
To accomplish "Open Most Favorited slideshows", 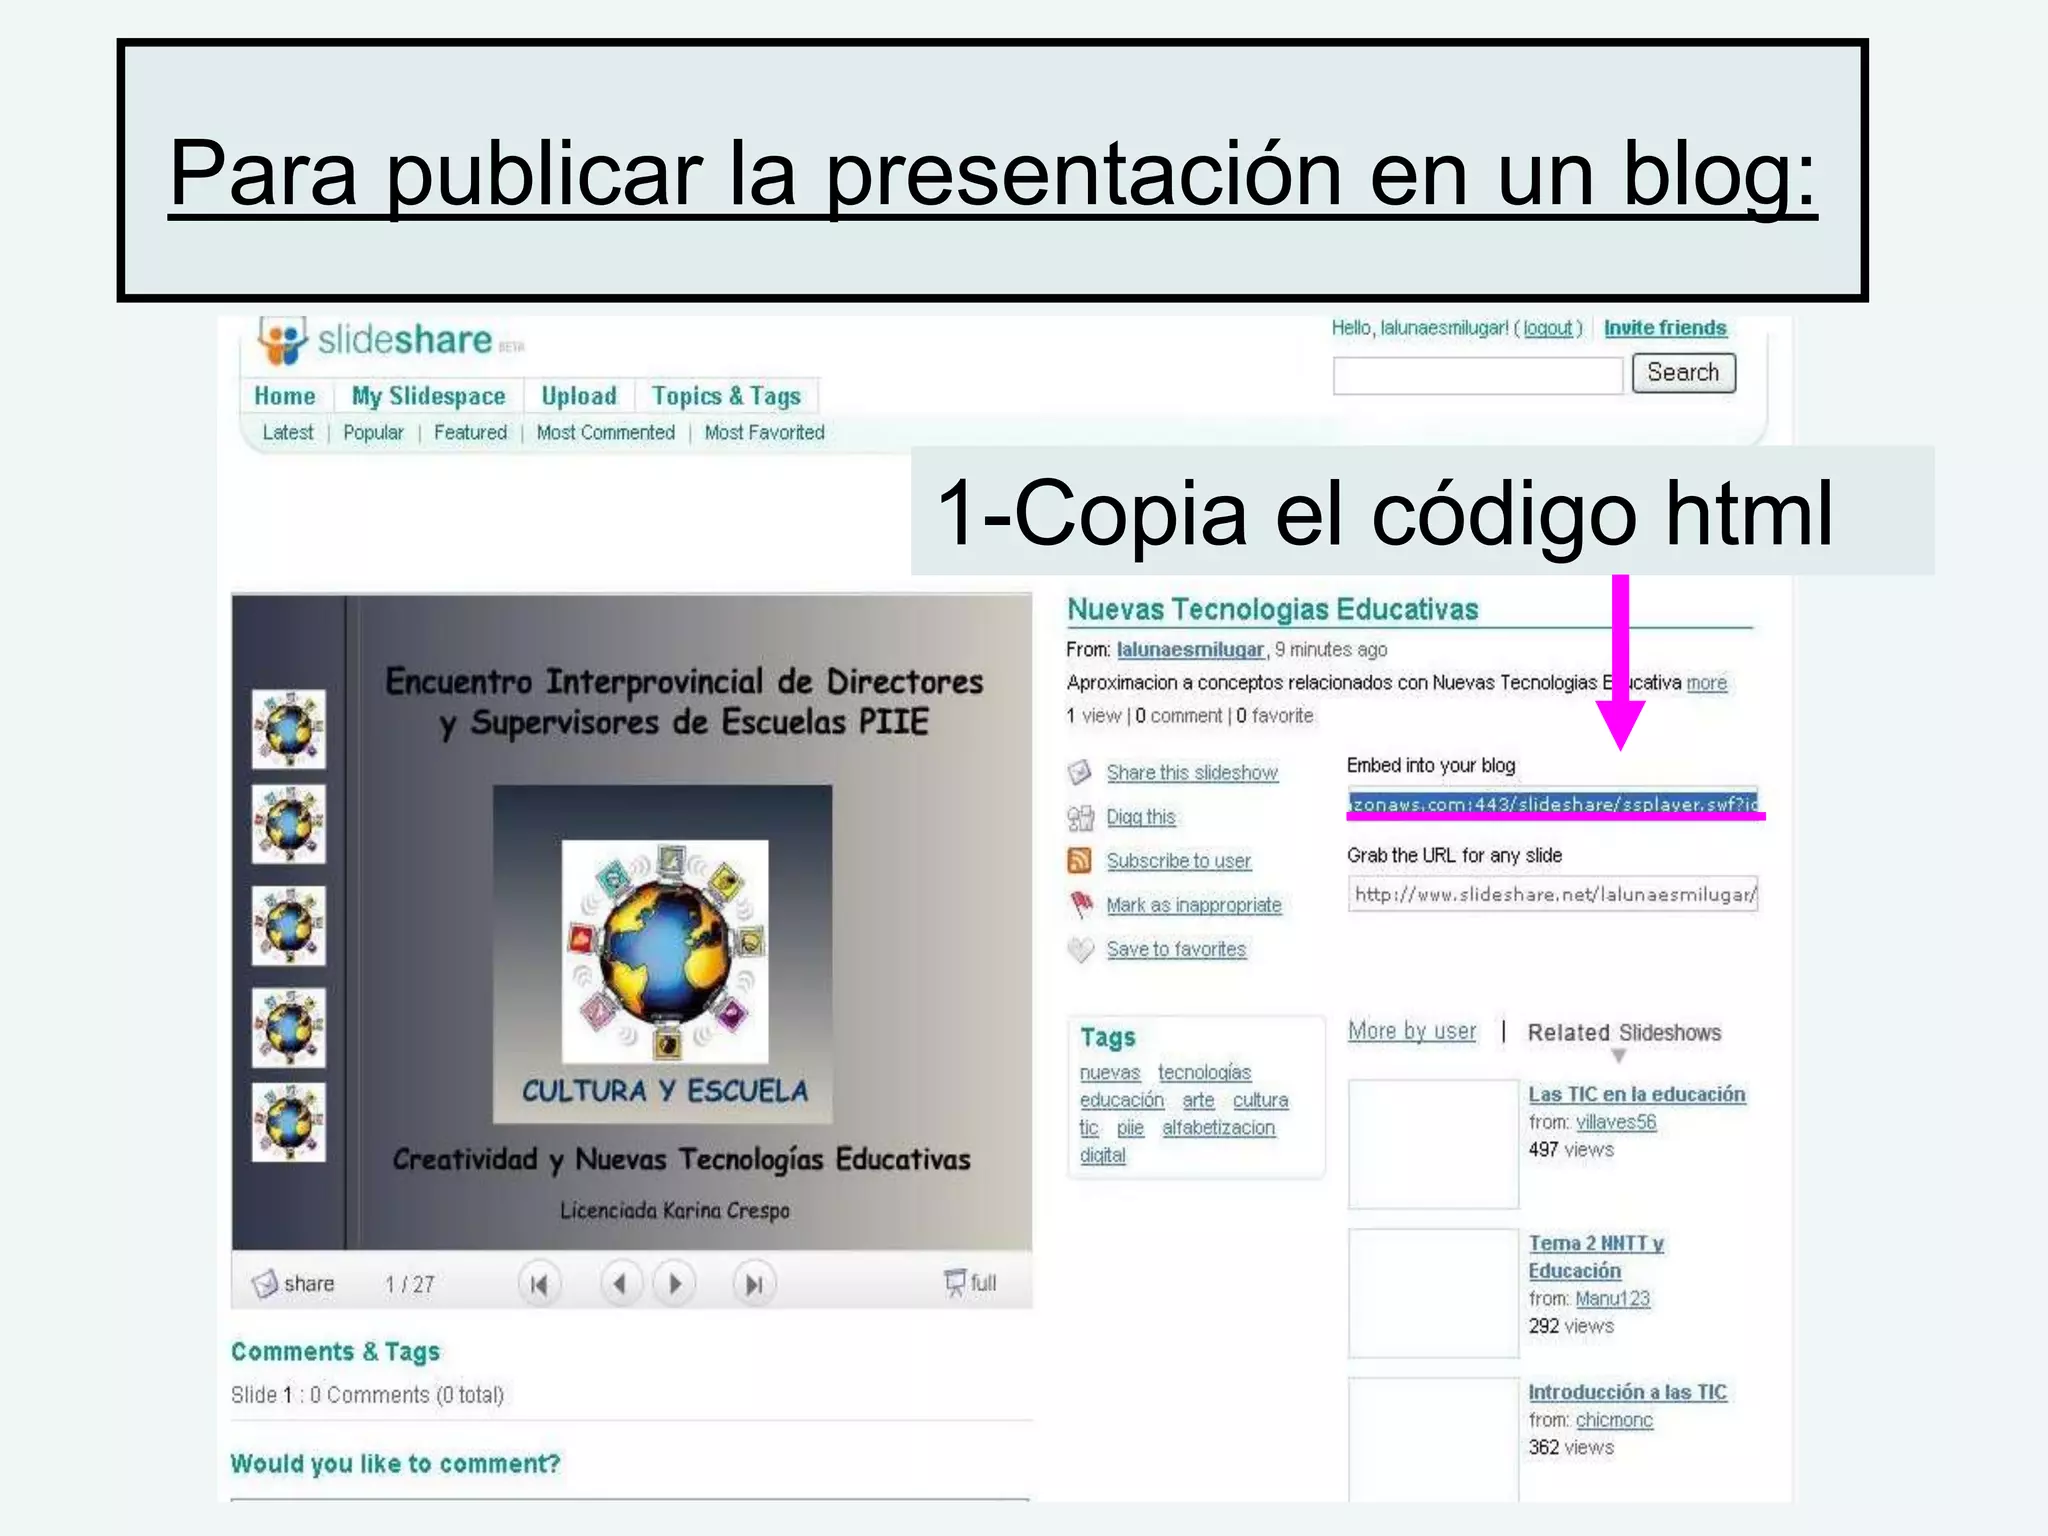I will click(765, 432).
